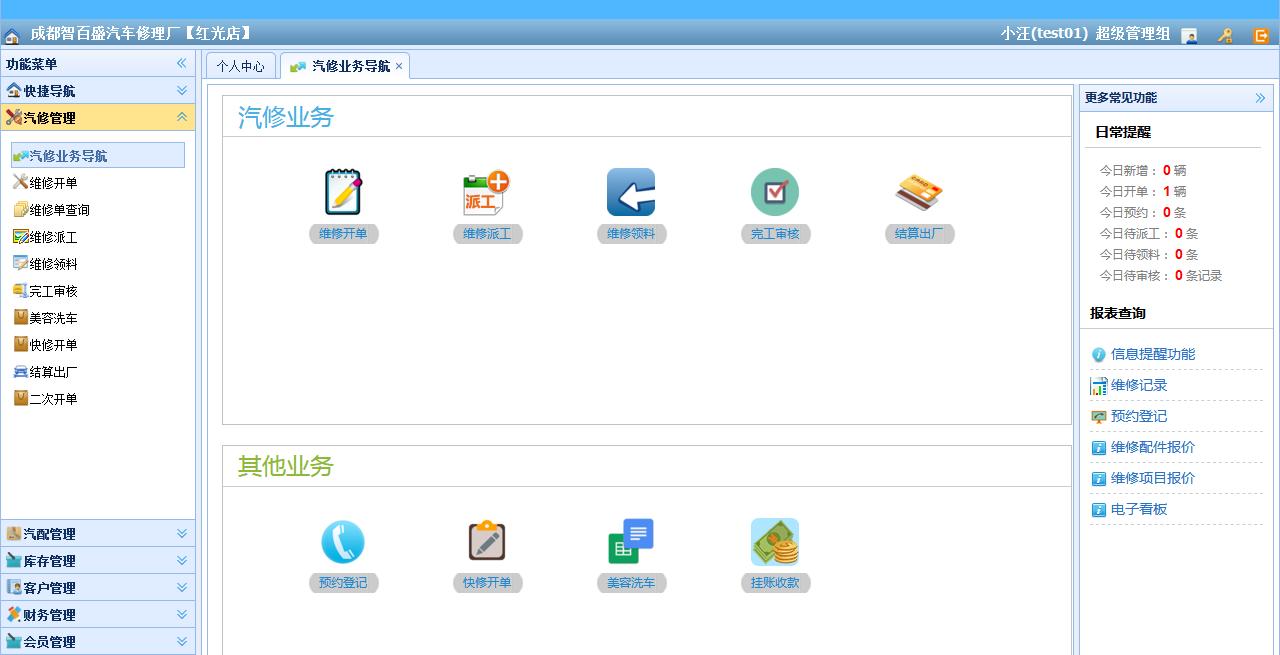Expand the 快捷导航 section
Viewport: 1280px width, 655px height.
pyautogui.click(x=182, y=90)
